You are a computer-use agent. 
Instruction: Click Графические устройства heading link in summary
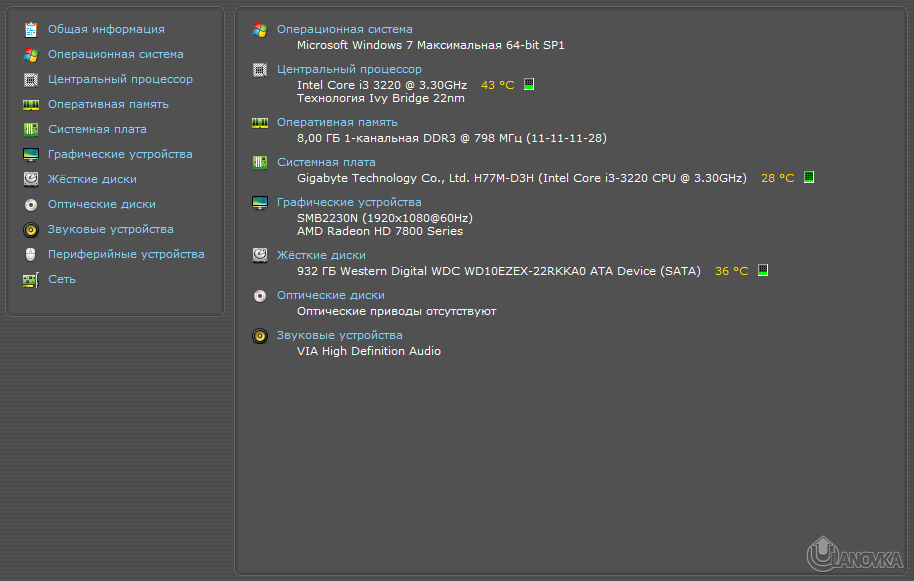click(x=349, y=202)
